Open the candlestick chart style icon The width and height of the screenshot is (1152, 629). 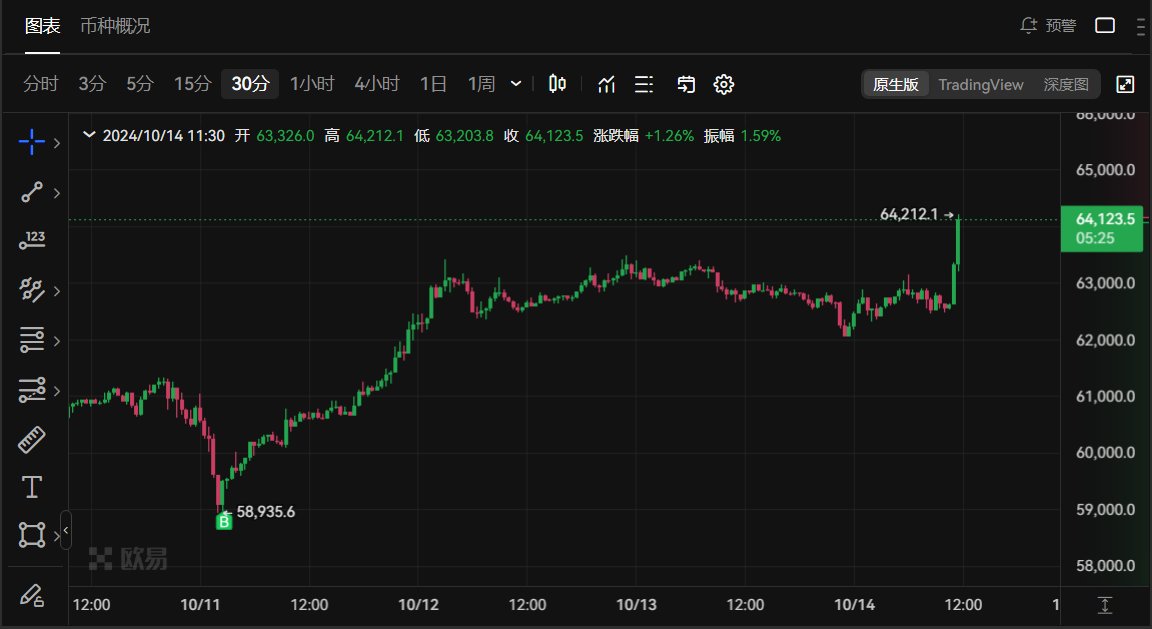558,85
